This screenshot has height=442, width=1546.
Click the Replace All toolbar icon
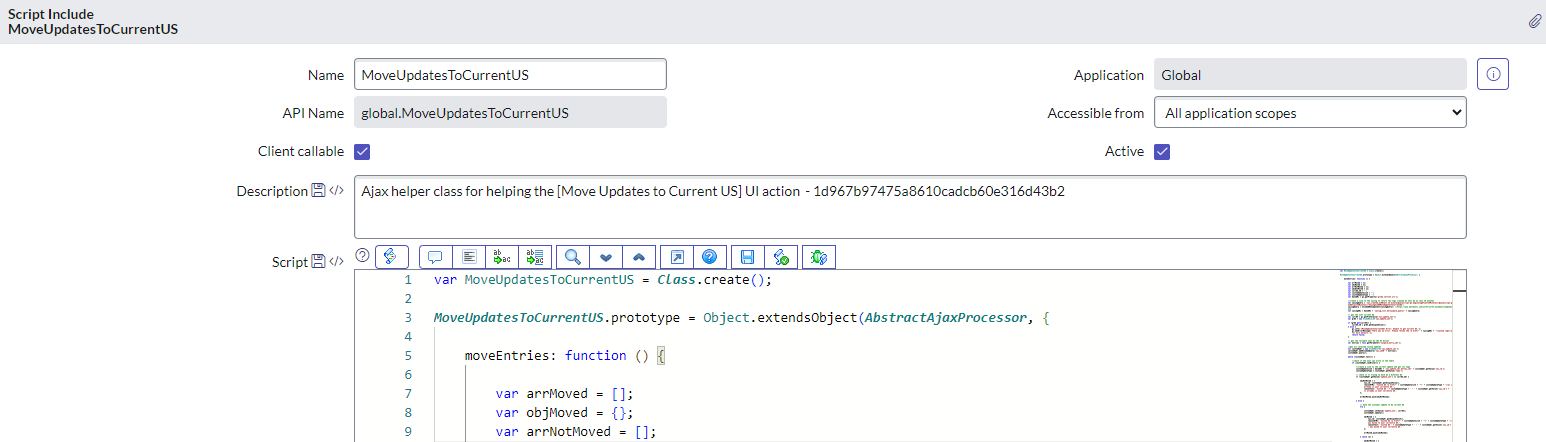(534, 257)
